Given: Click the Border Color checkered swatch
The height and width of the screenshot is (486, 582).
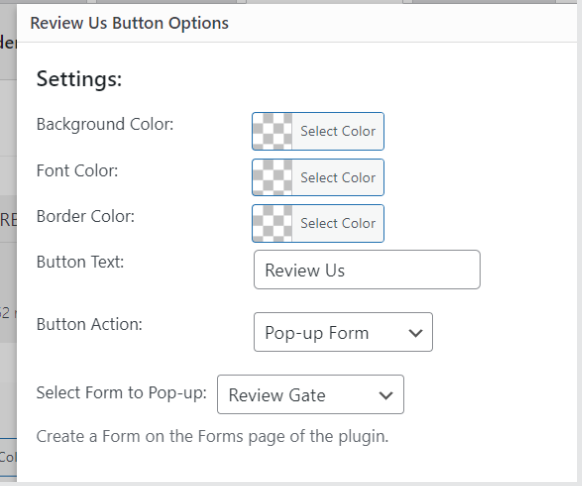Looking at the screenshot, I should (x=272, y=224).
